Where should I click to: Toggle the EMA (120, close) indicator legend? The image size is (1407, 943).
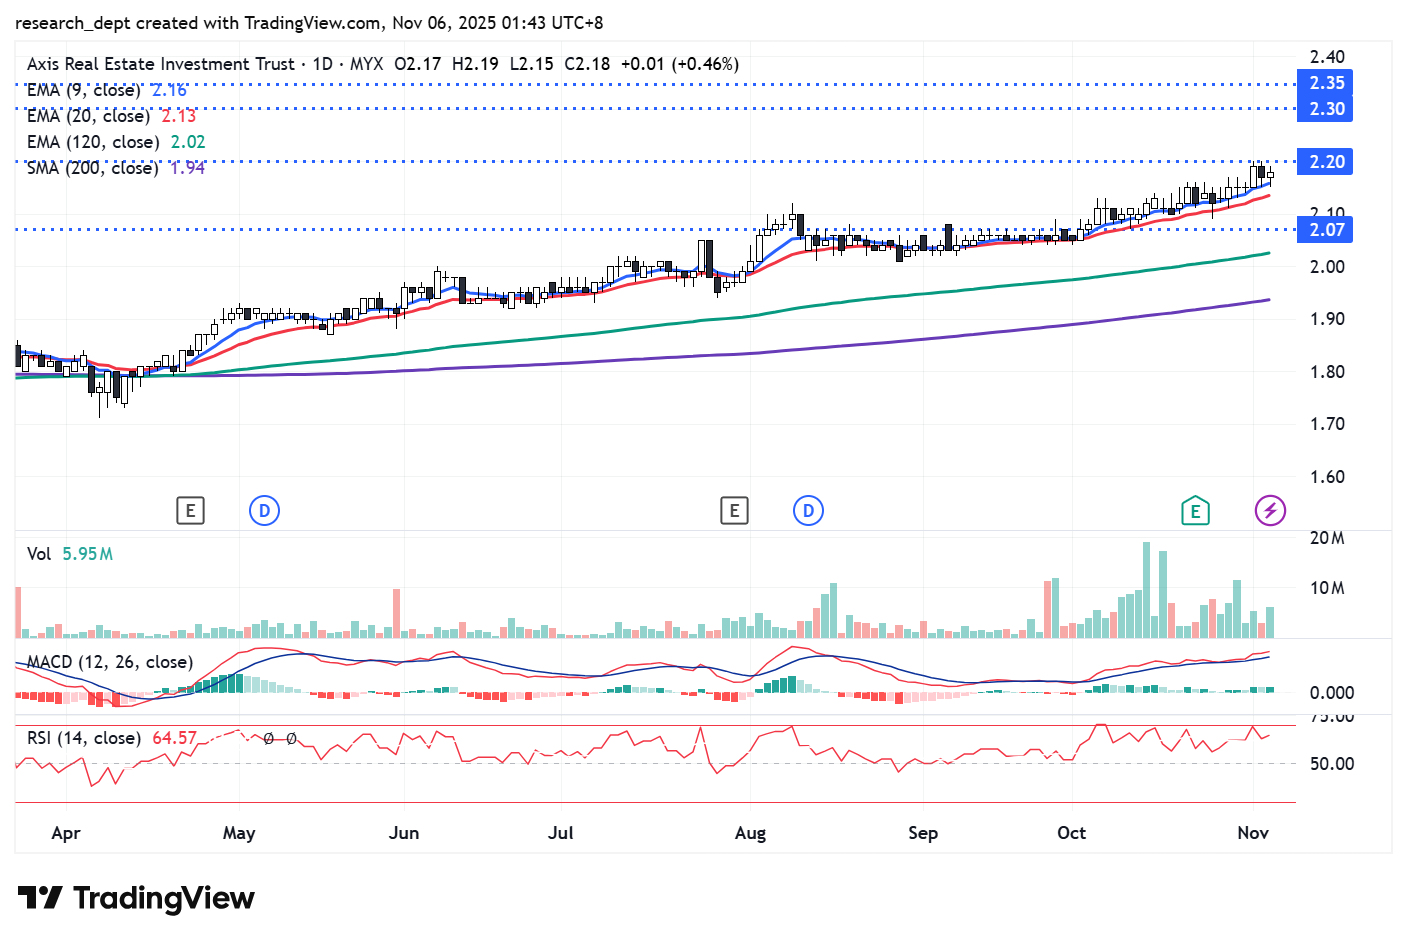click(92, 142)
